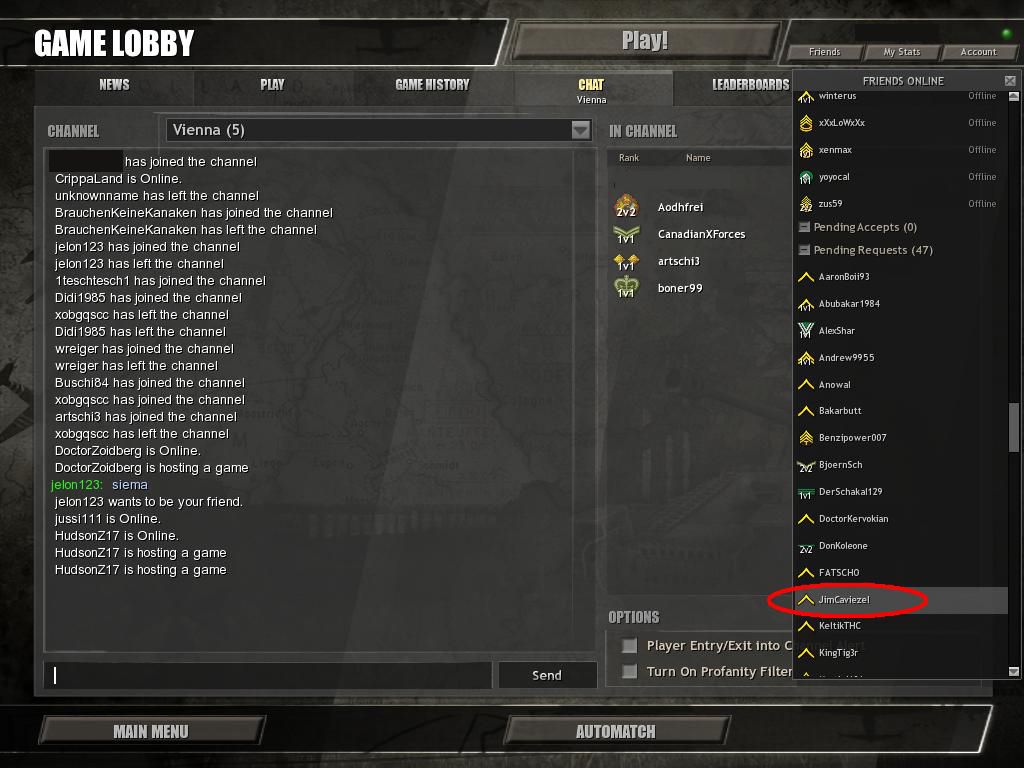Click CanadianXForces' 1v1 rank chevron icon

626,234
